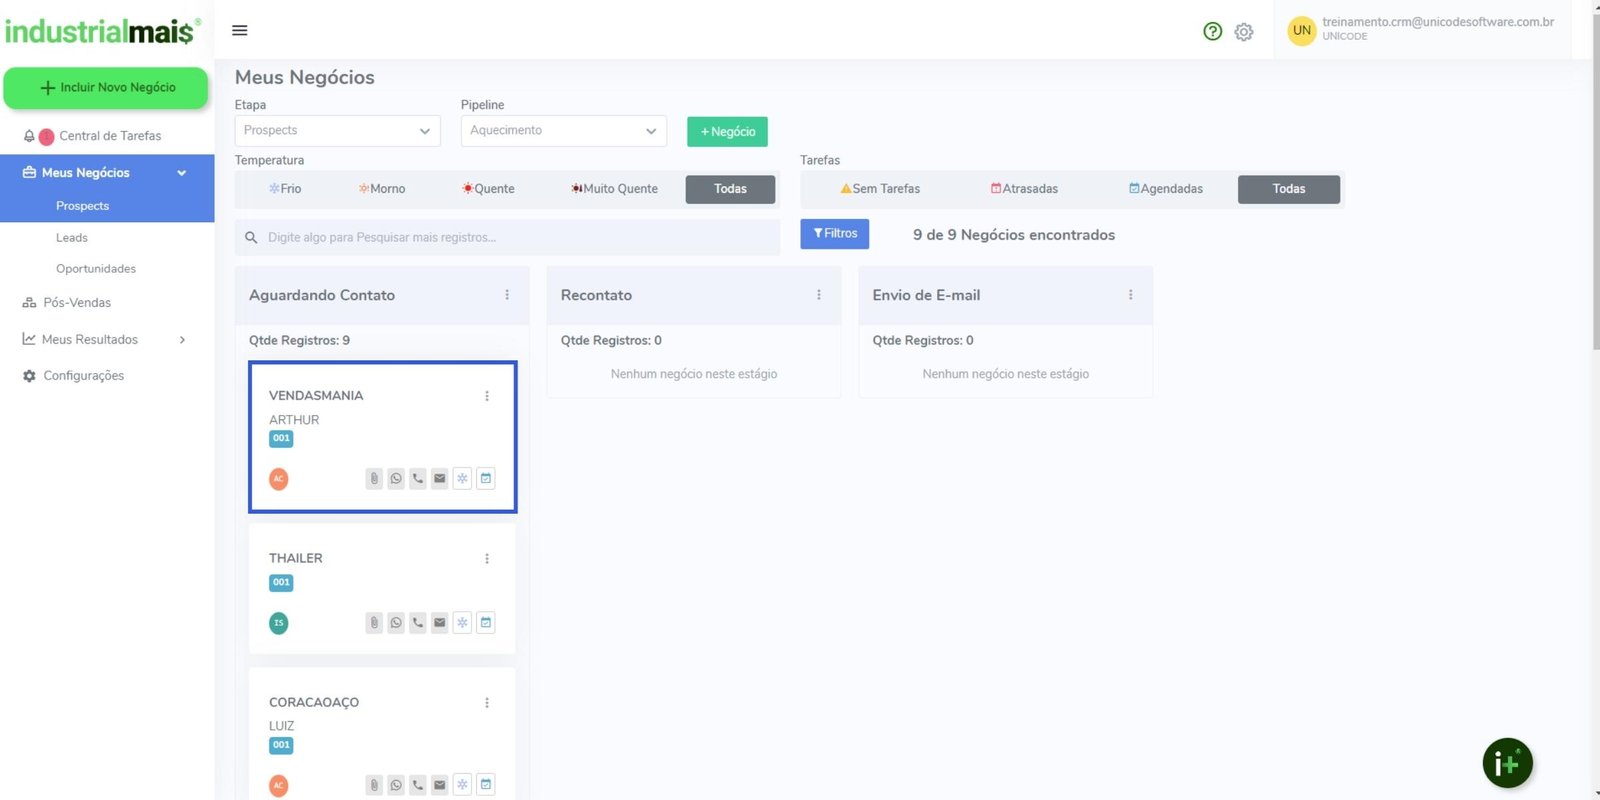
Task: Click the email icon on the THAILER card
Action: click(x=440, y=623)
